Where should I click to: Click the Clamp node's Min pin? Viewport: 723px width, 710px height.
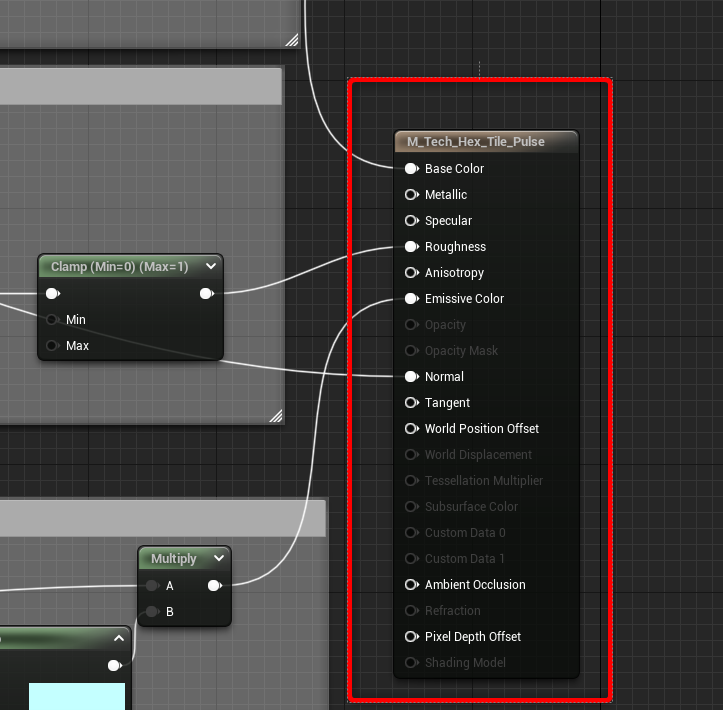53,320
